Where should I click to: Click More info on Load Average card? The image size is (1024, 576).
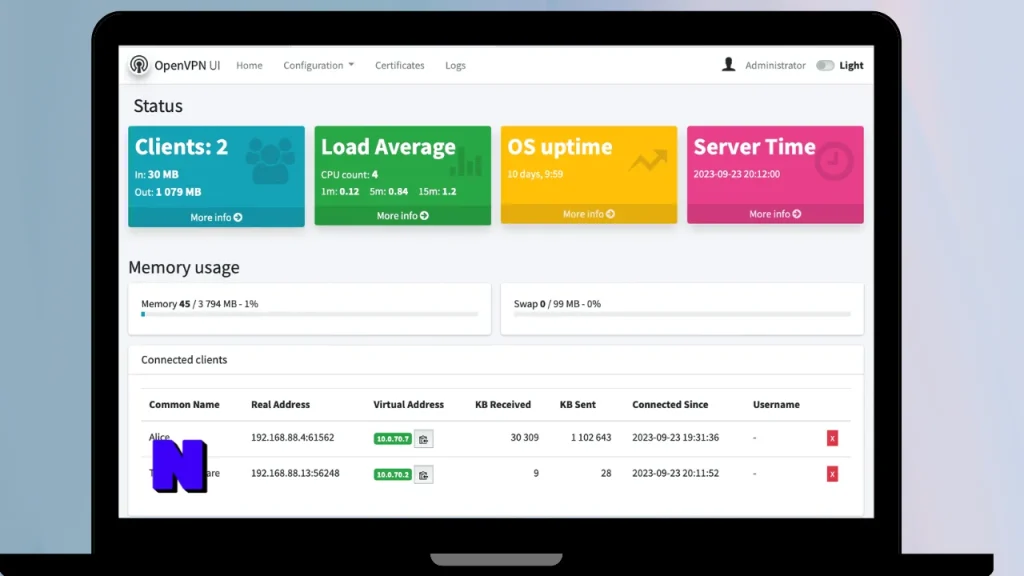402,216
